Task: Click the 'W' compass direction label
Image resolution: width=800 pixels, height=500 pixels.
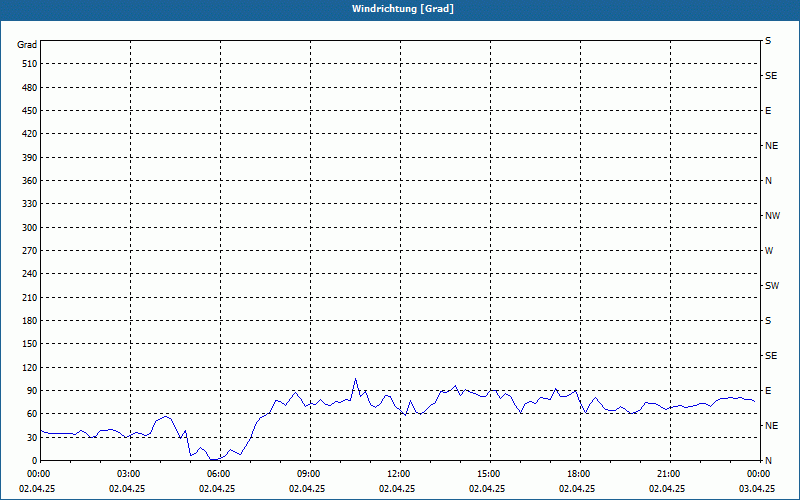Action: pos(769,251)
